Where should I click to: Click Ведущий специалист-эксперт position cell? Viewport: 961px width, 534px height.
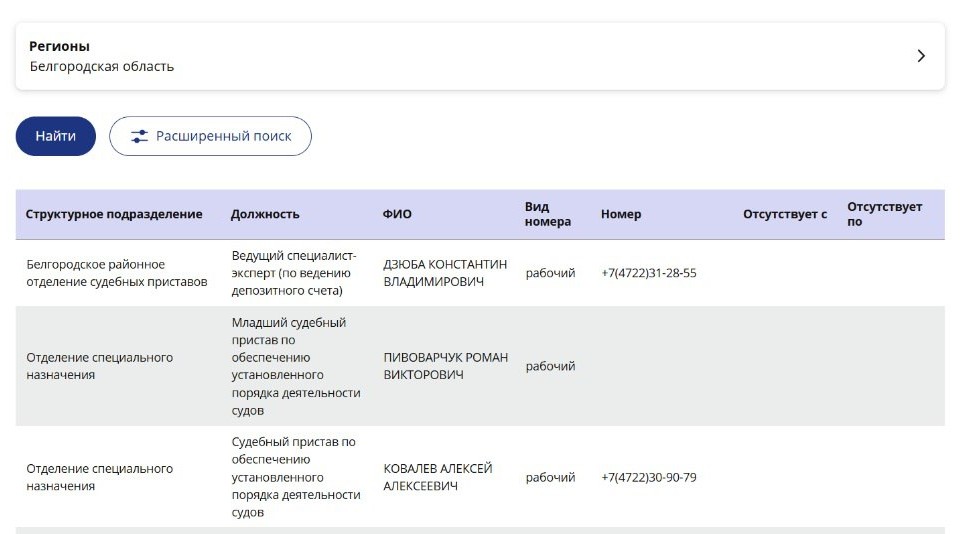coord(294,273)
